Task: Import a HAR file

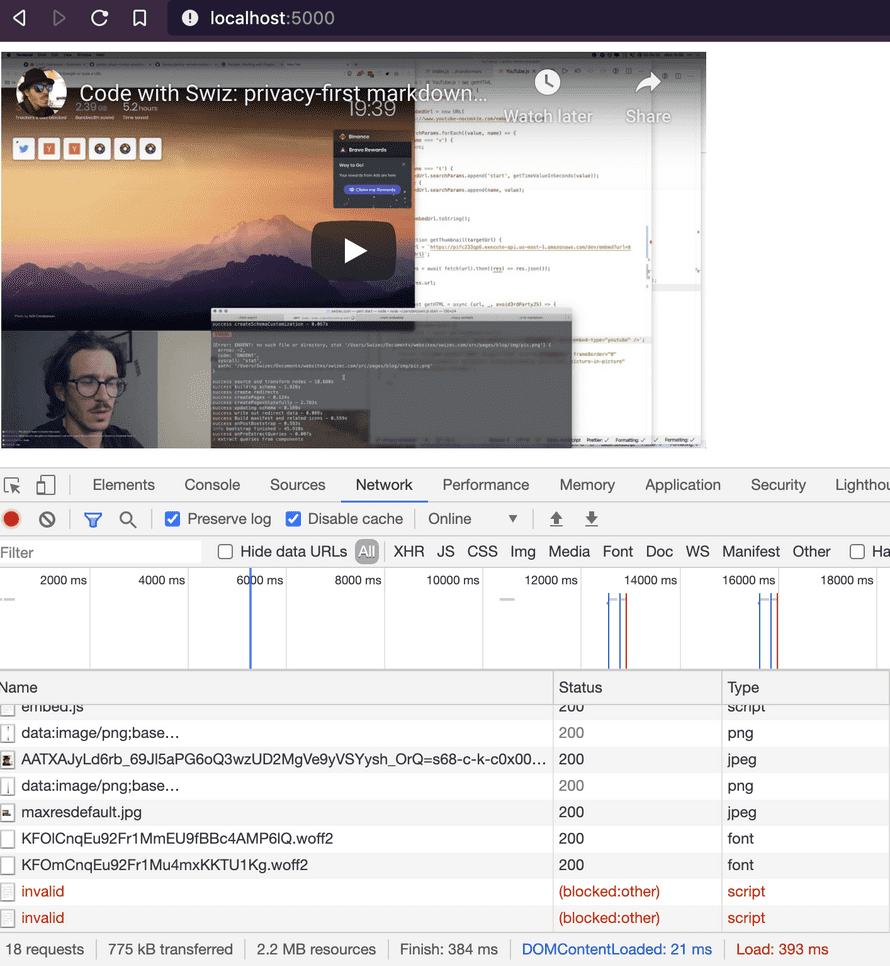Action: [x=556, y=519]
